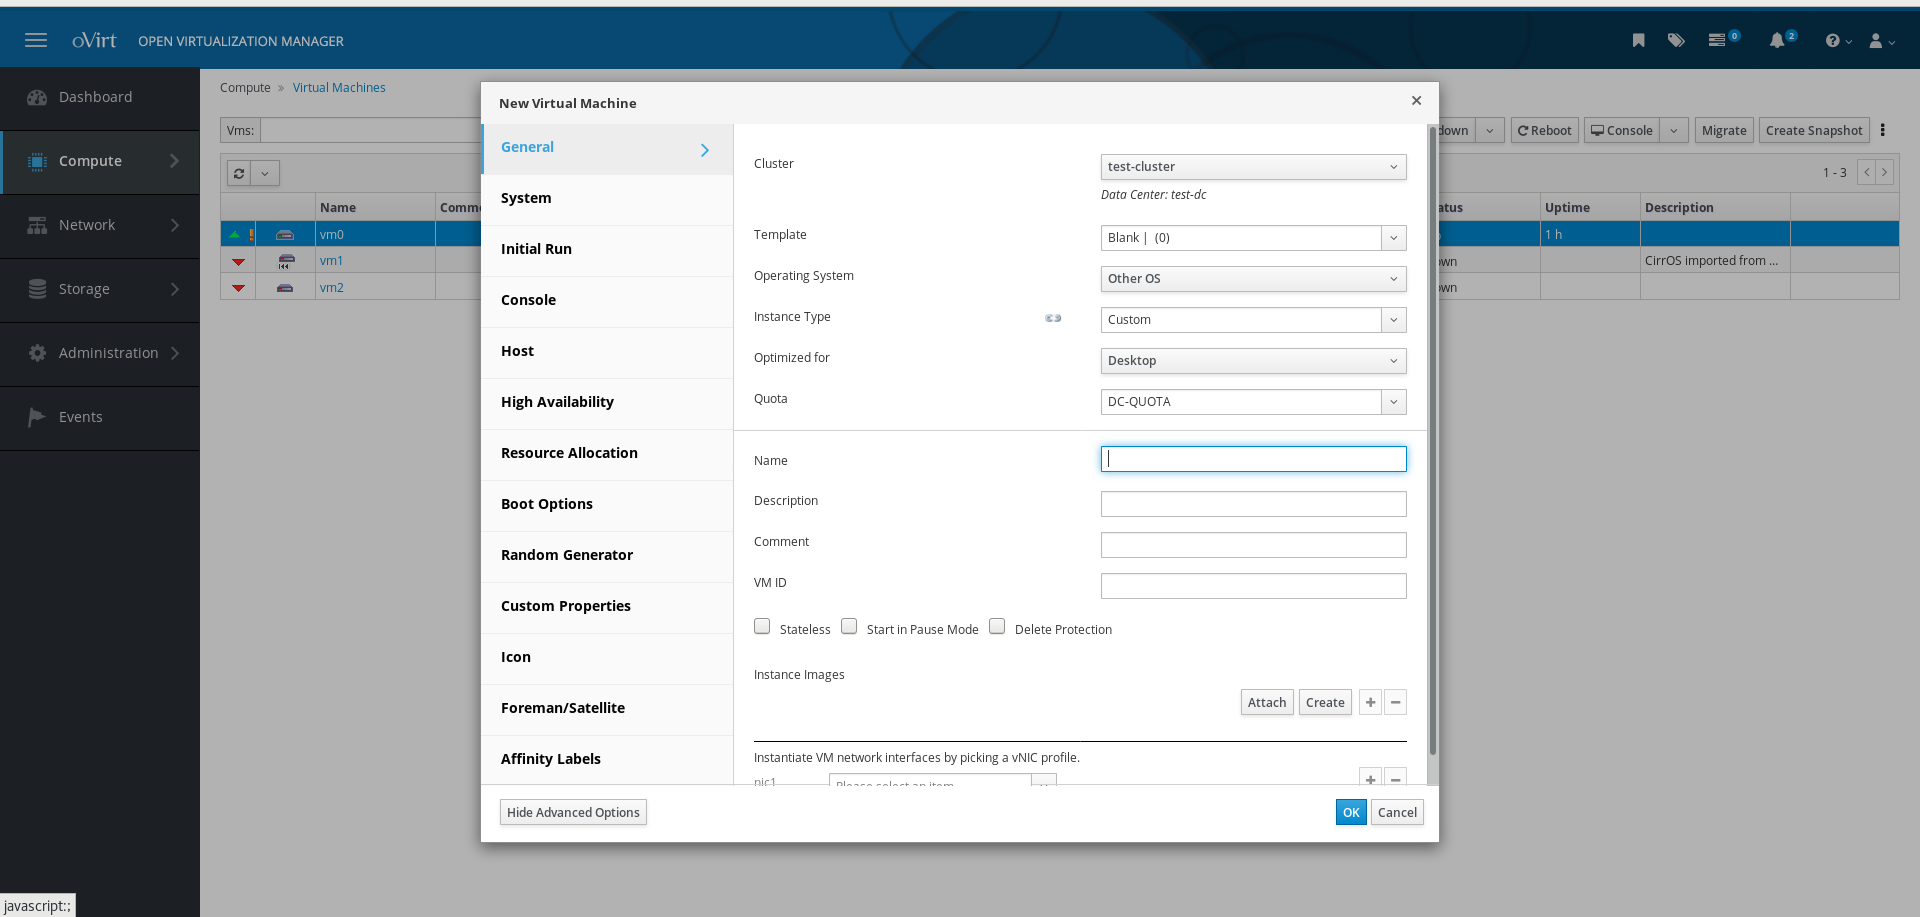1920x917 pixels.
Task: Open the Cluster dropdown
Action: click(x=1253, y=167)
